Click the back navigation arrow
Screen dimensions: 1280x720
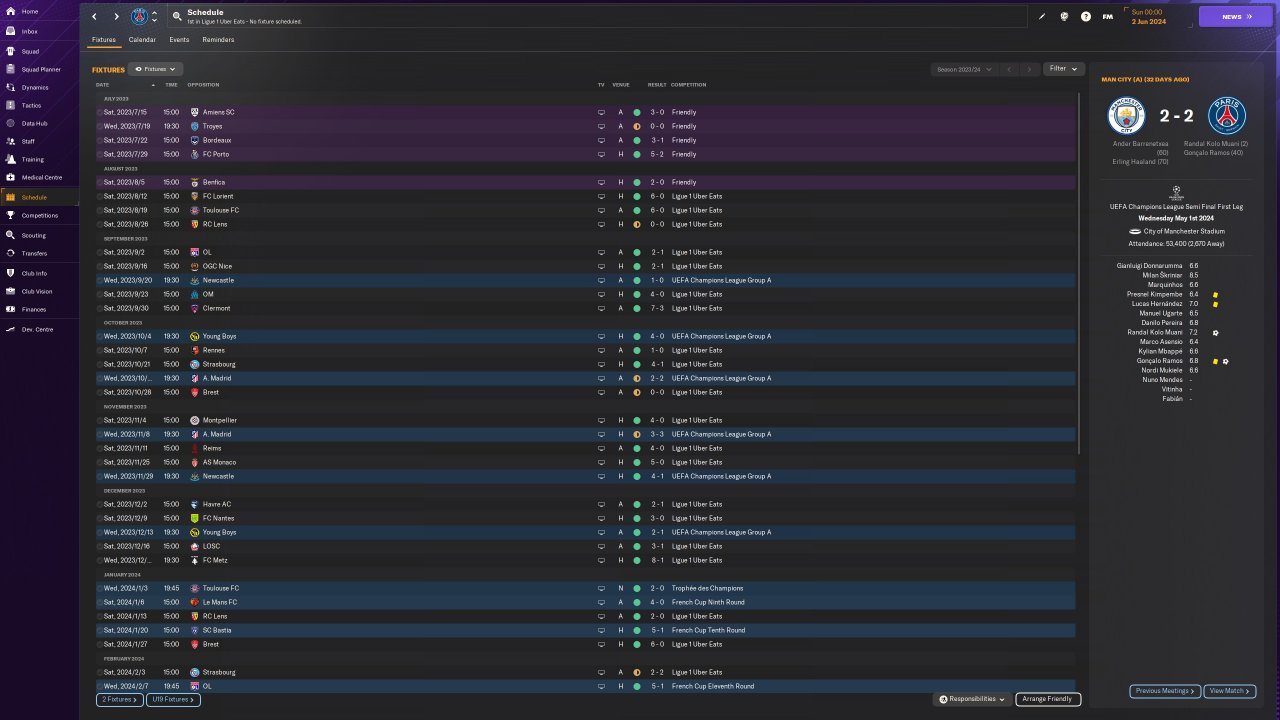[94, 16]
